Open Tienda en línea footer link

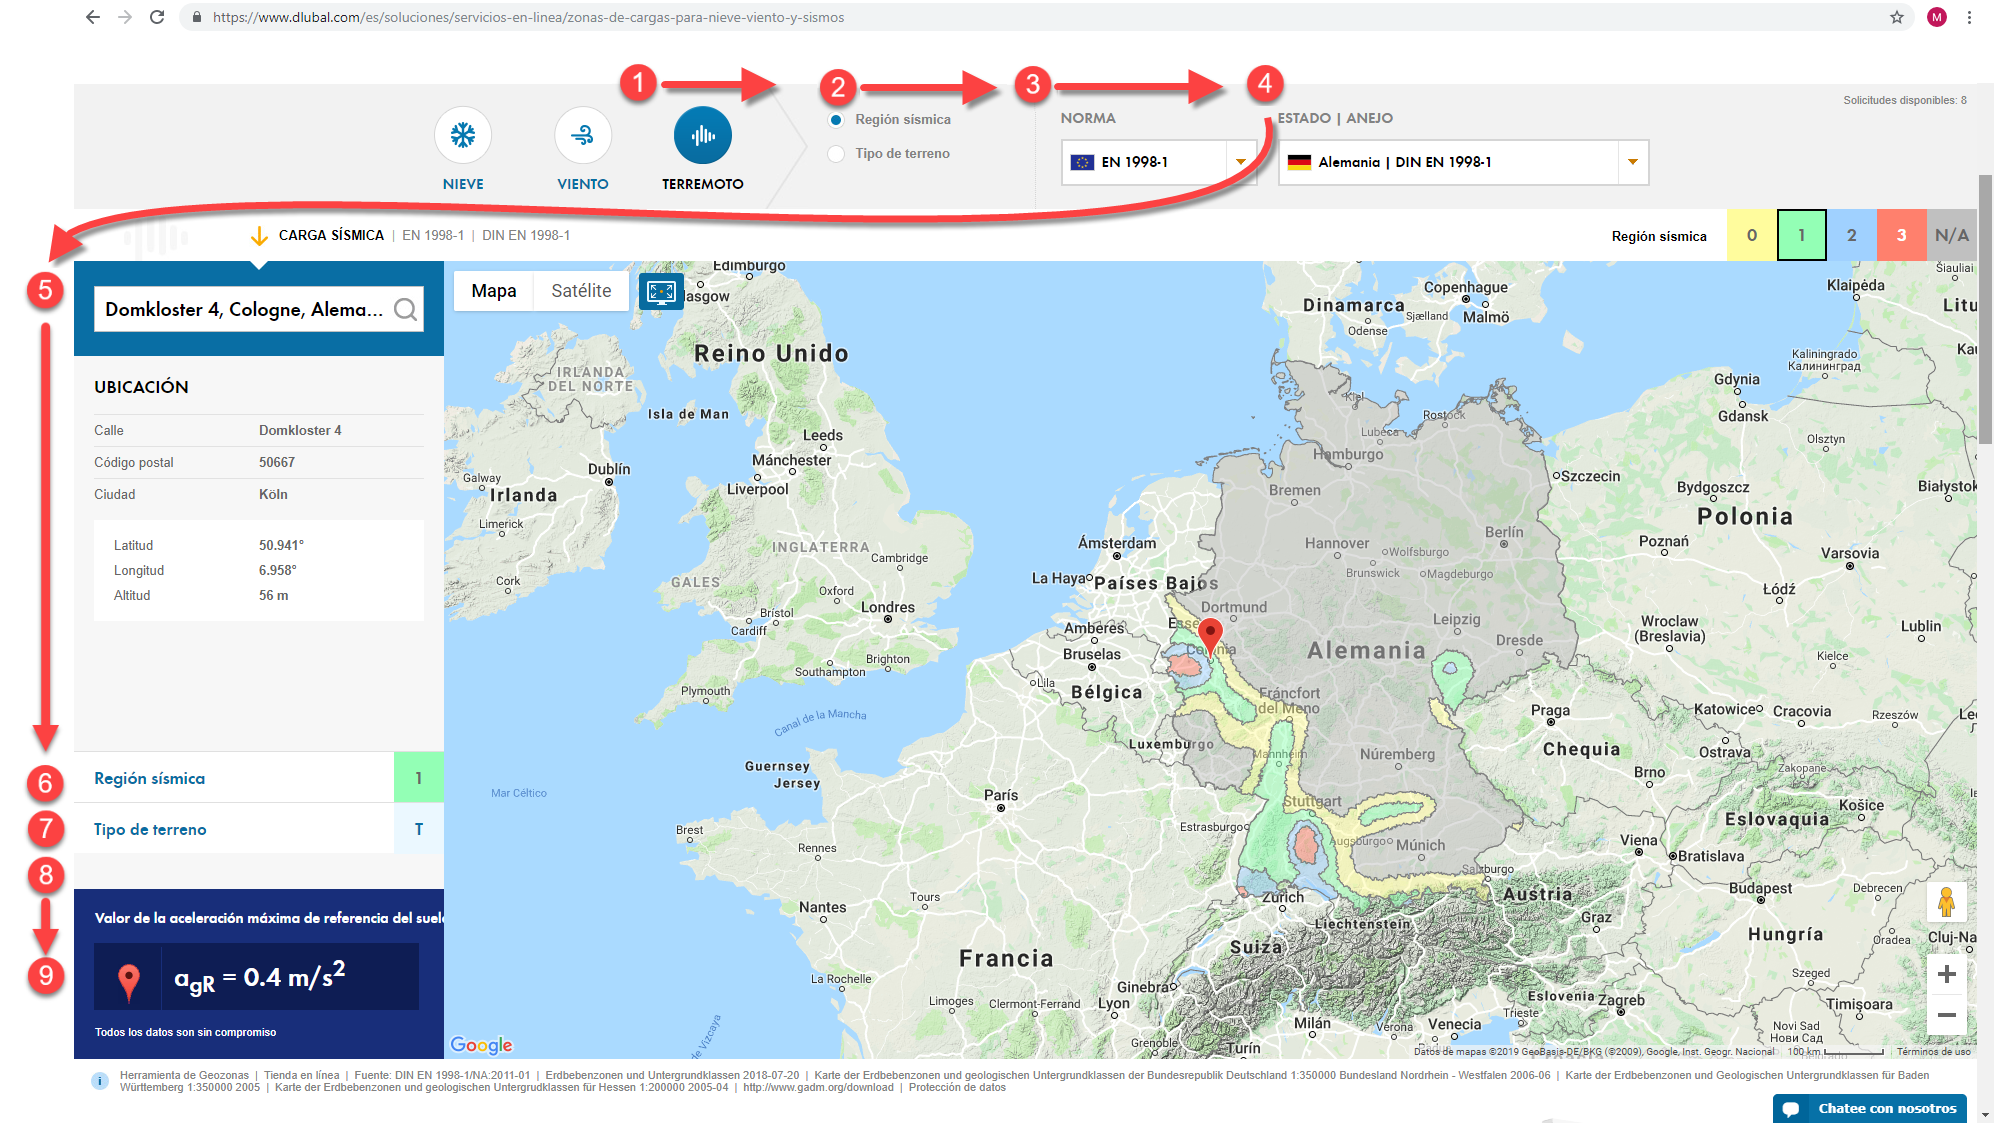301,1075
